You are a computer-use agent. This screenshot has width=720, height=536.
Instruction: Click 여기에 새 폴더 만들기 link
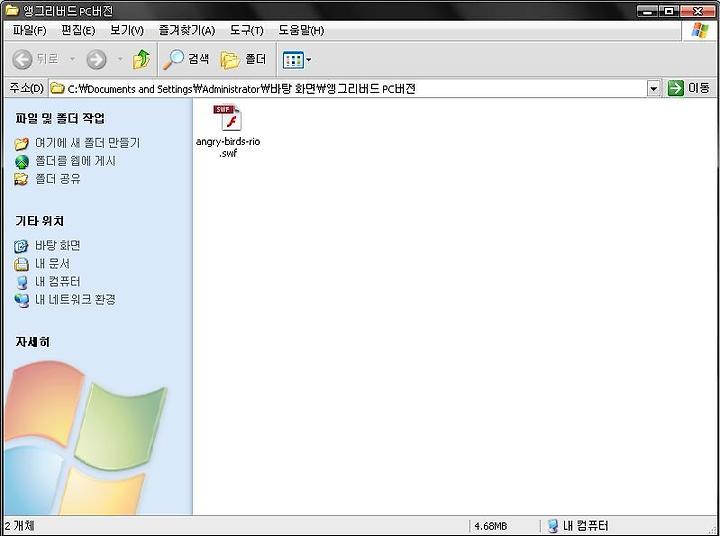point(87,143)
